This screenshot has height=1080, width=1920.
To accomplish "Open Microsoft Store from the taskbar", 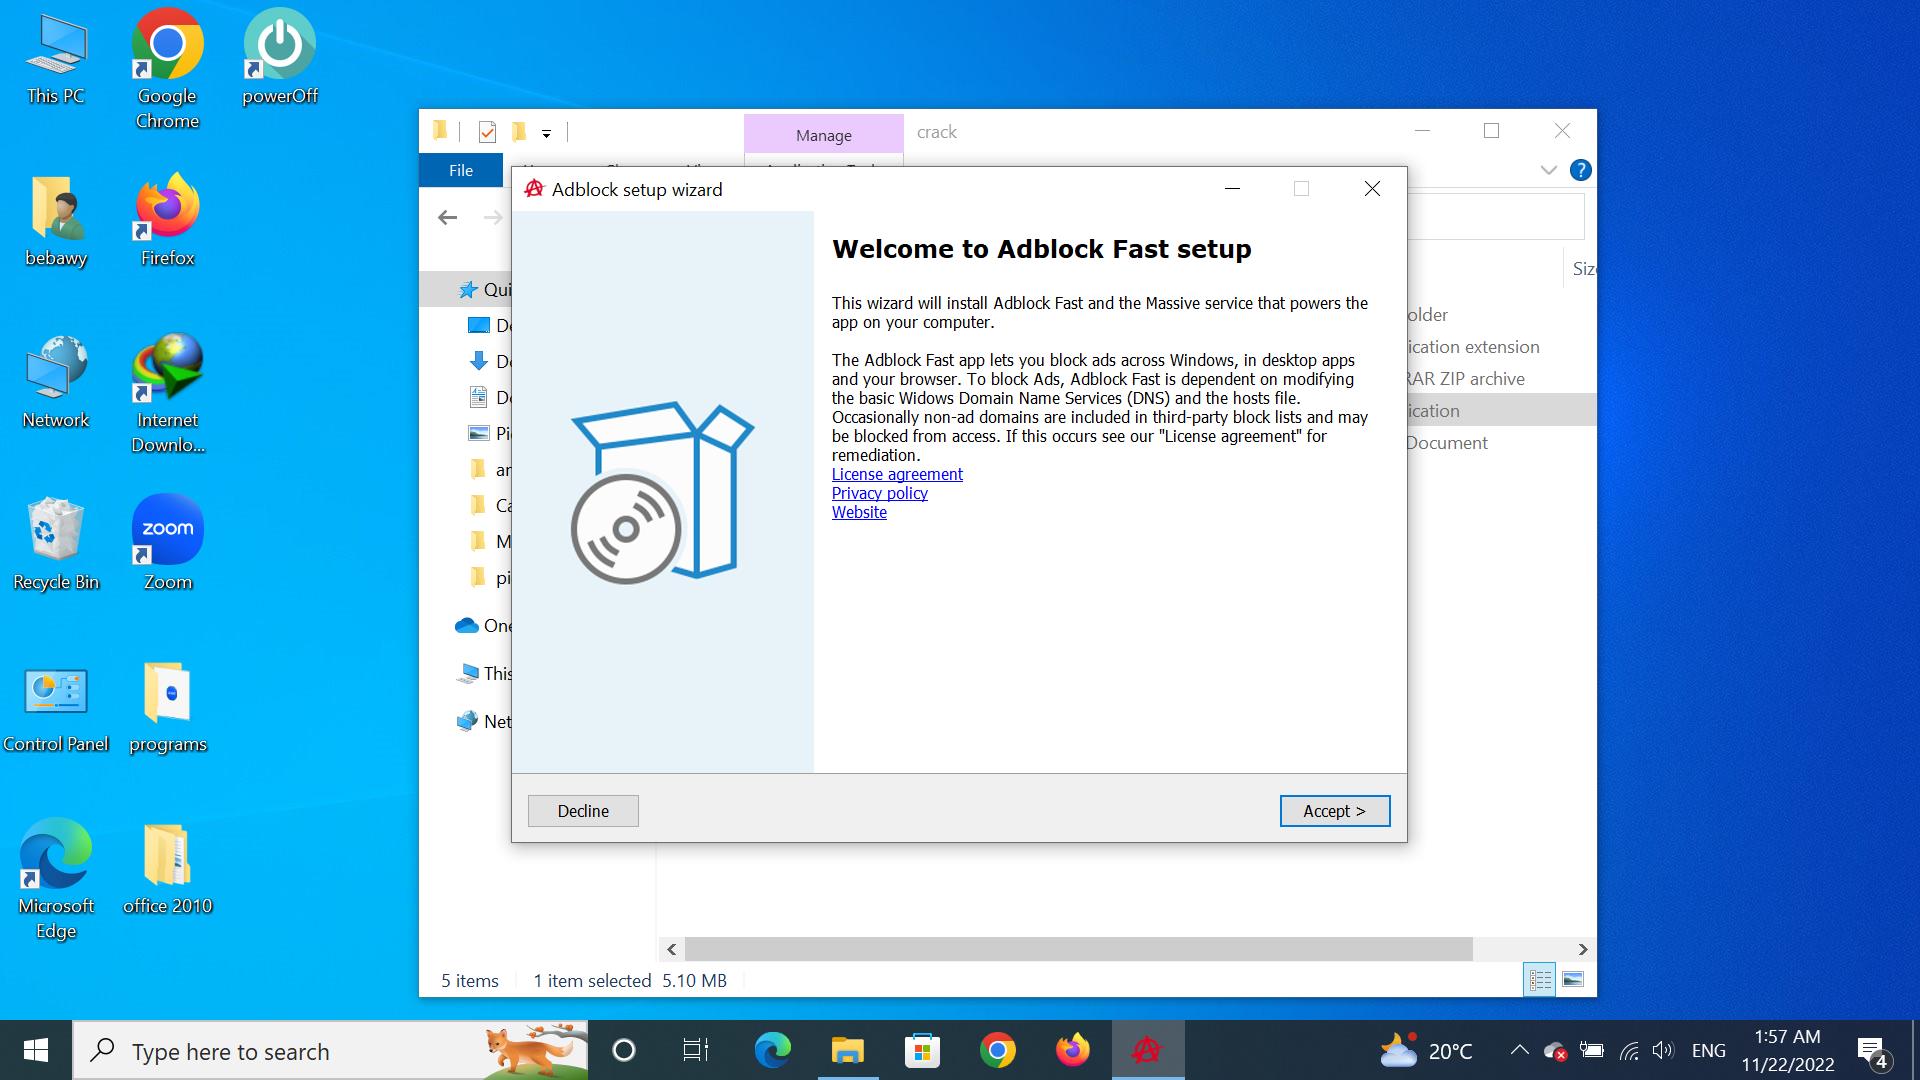I will (x=922, y=1050).
